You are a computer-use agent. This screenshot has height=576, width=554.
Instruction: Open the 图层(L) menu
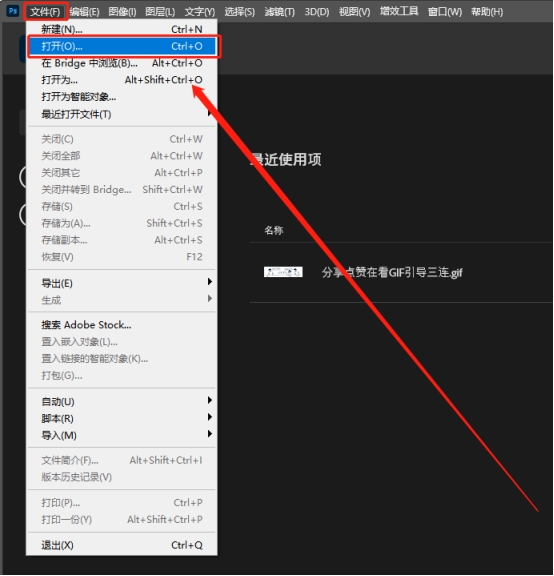point(160,12)
